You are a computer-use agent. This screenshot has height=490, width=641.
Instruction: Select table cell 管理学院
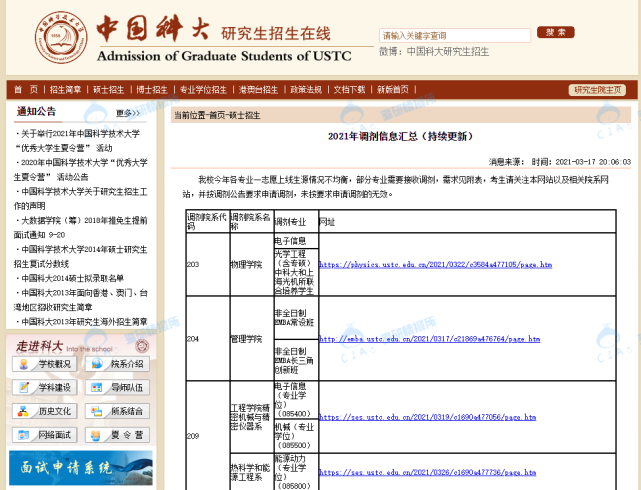coord(252,339)
